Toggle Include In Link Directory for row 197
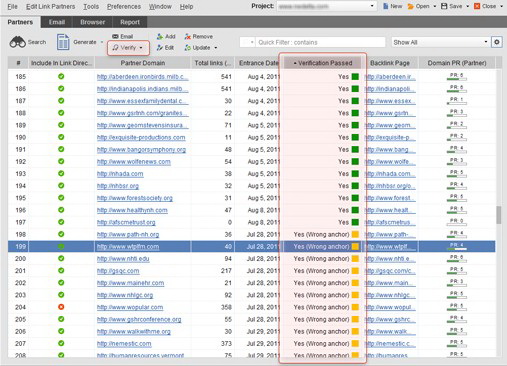 (61, 222)
